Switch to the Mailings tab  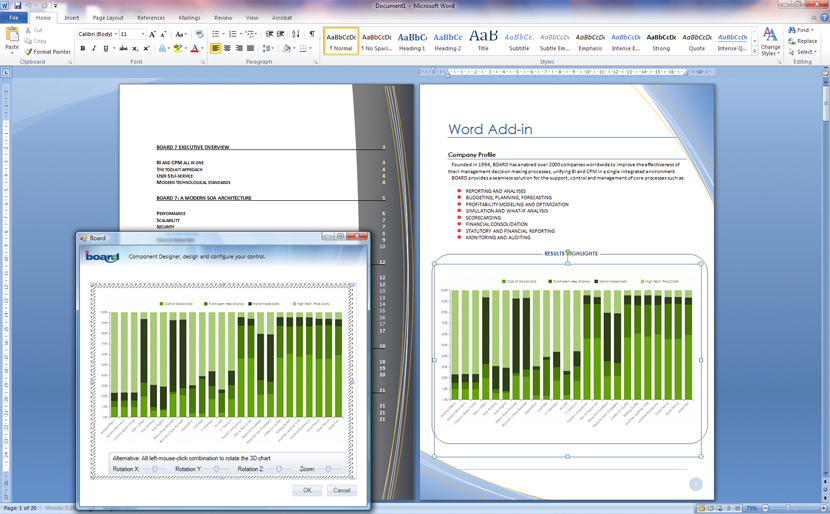pos(189,17)
